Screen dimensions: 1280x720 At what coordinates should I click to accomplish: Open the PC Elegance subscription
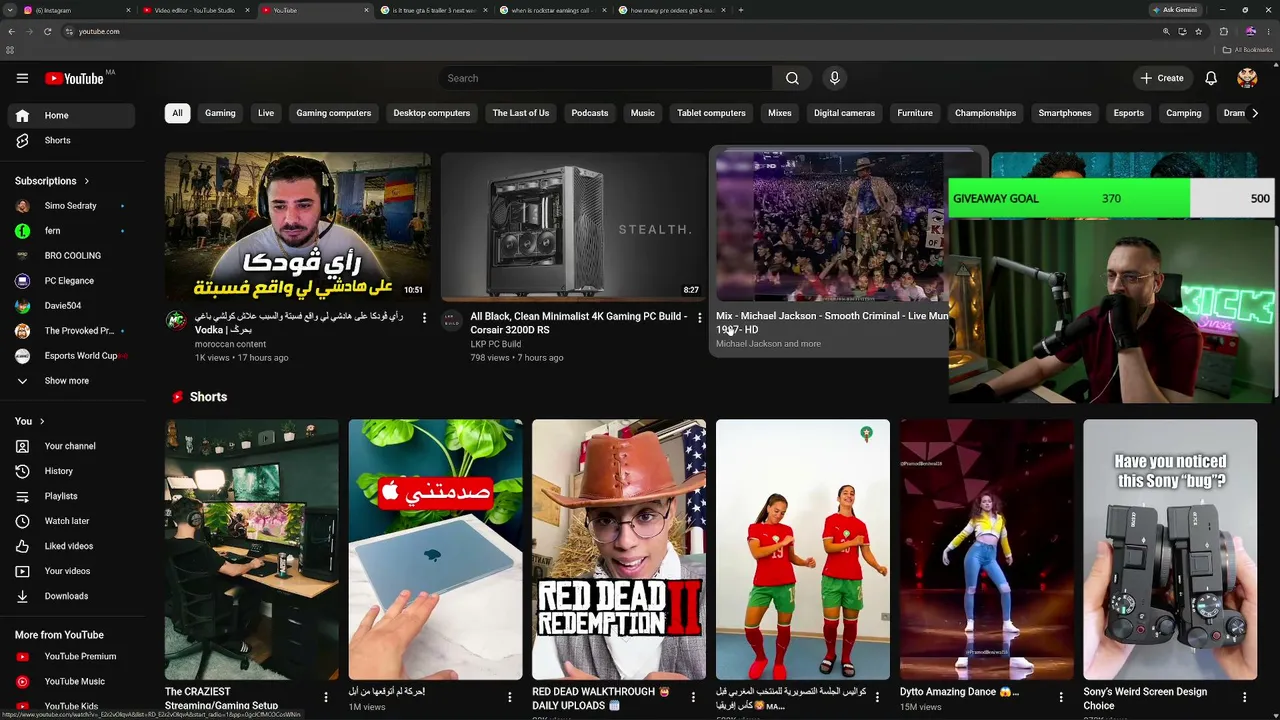point(70,281)
